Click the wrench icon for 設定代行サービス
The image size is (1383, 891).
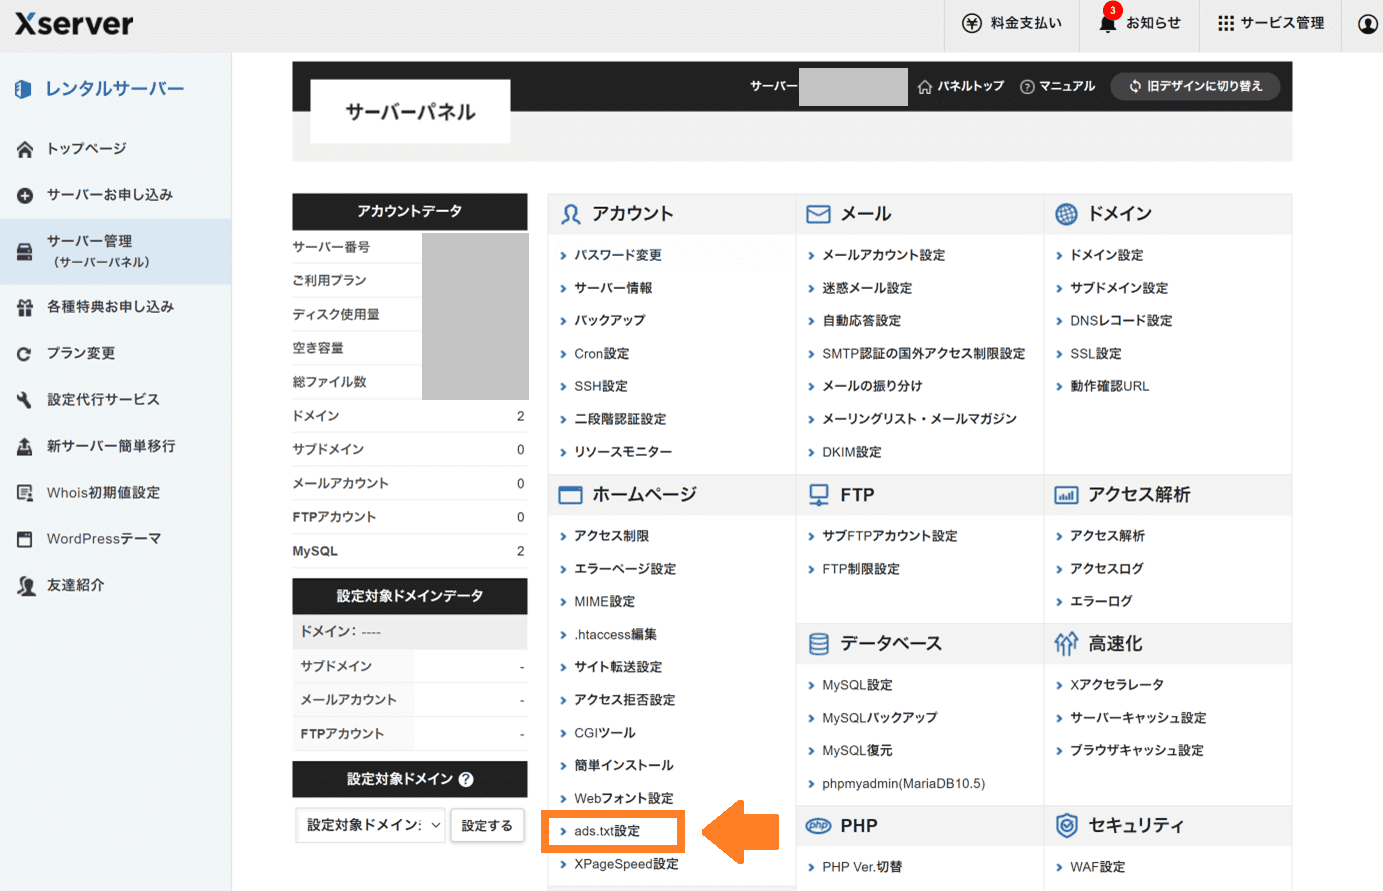[x=25, y=400]
